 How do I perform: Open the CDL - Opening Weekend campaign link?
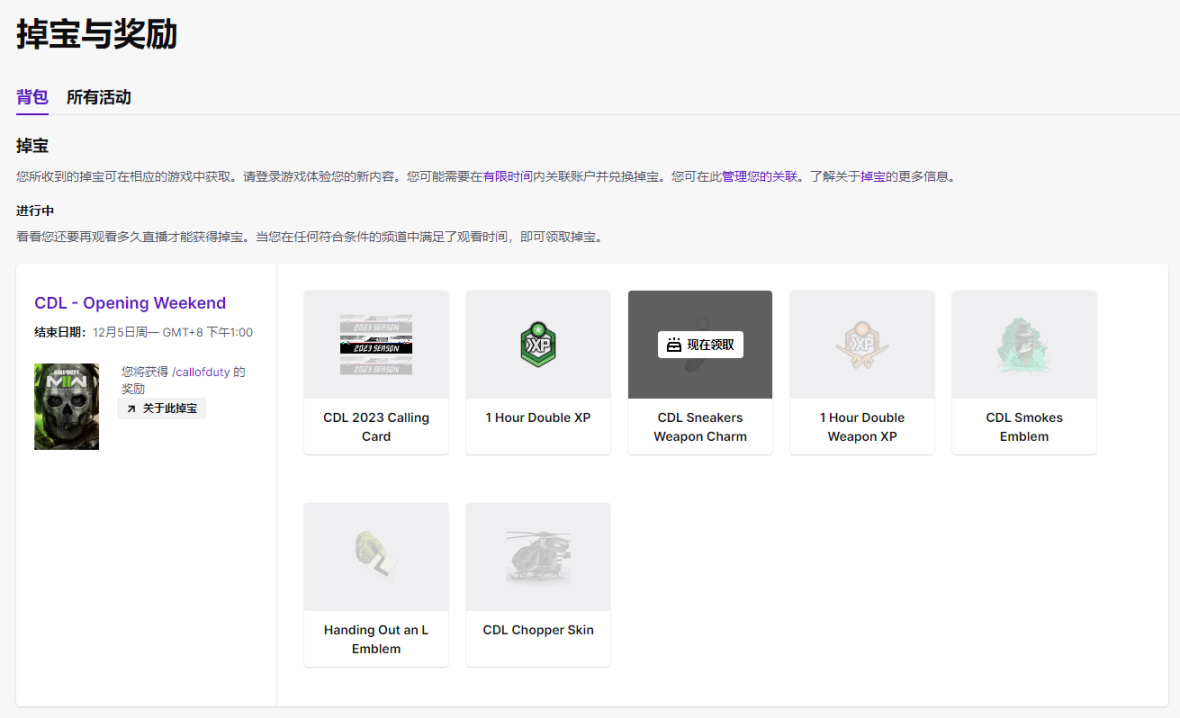(130, 303)
